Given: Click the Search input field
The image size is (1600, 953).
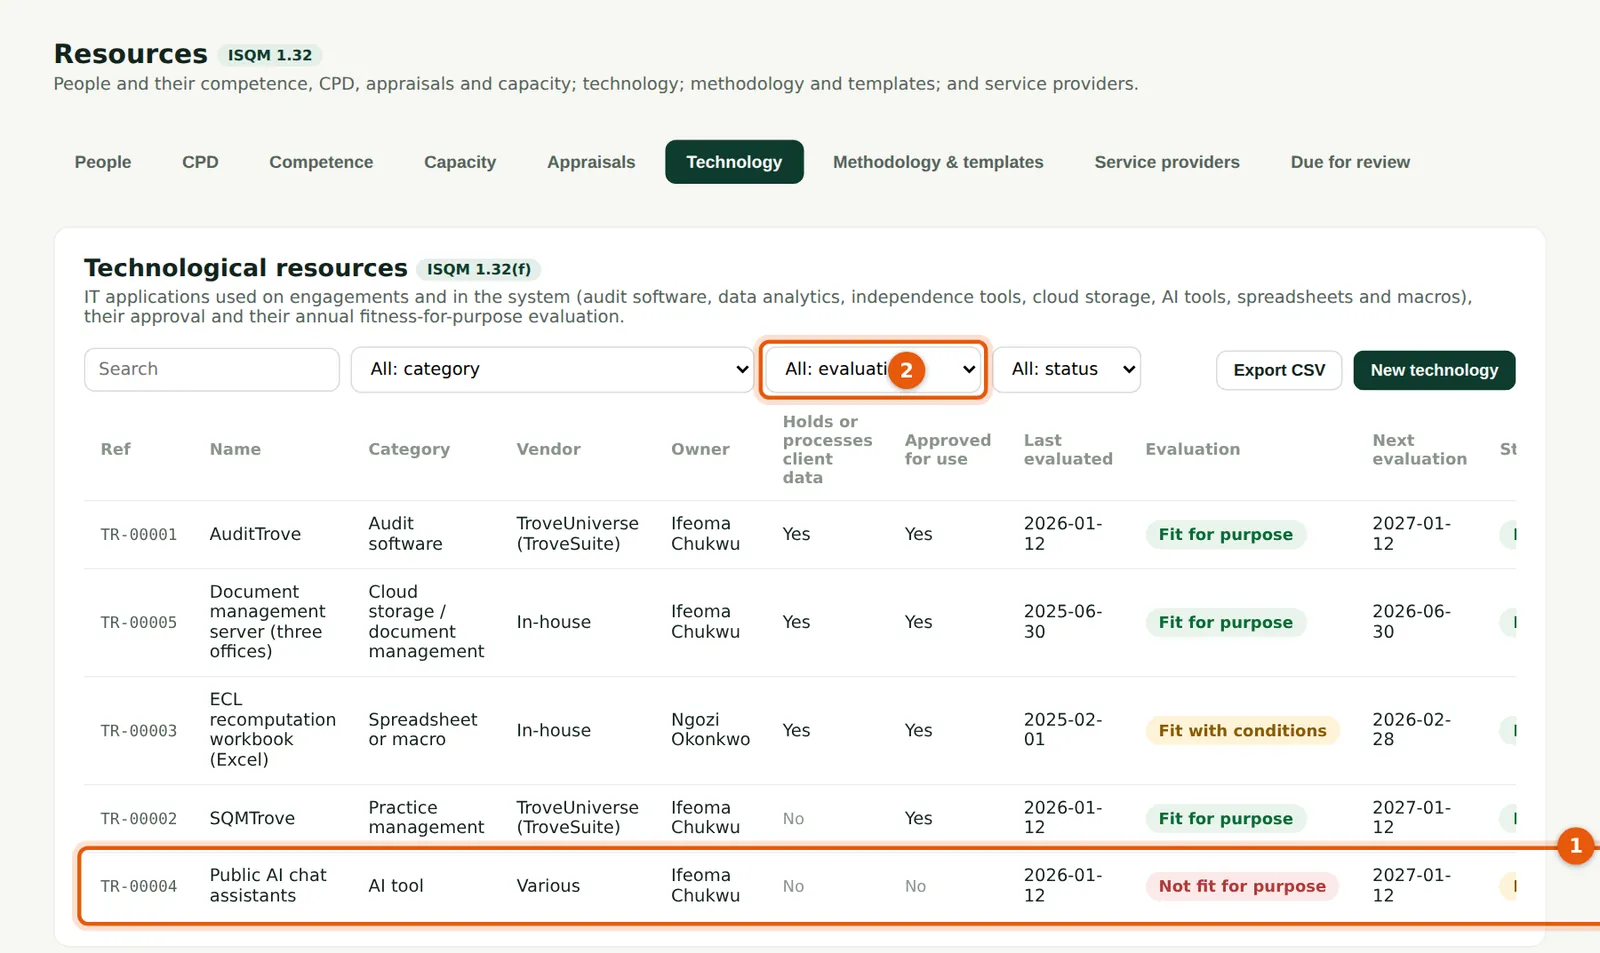Looking at the screenshot, I should 212,370.
